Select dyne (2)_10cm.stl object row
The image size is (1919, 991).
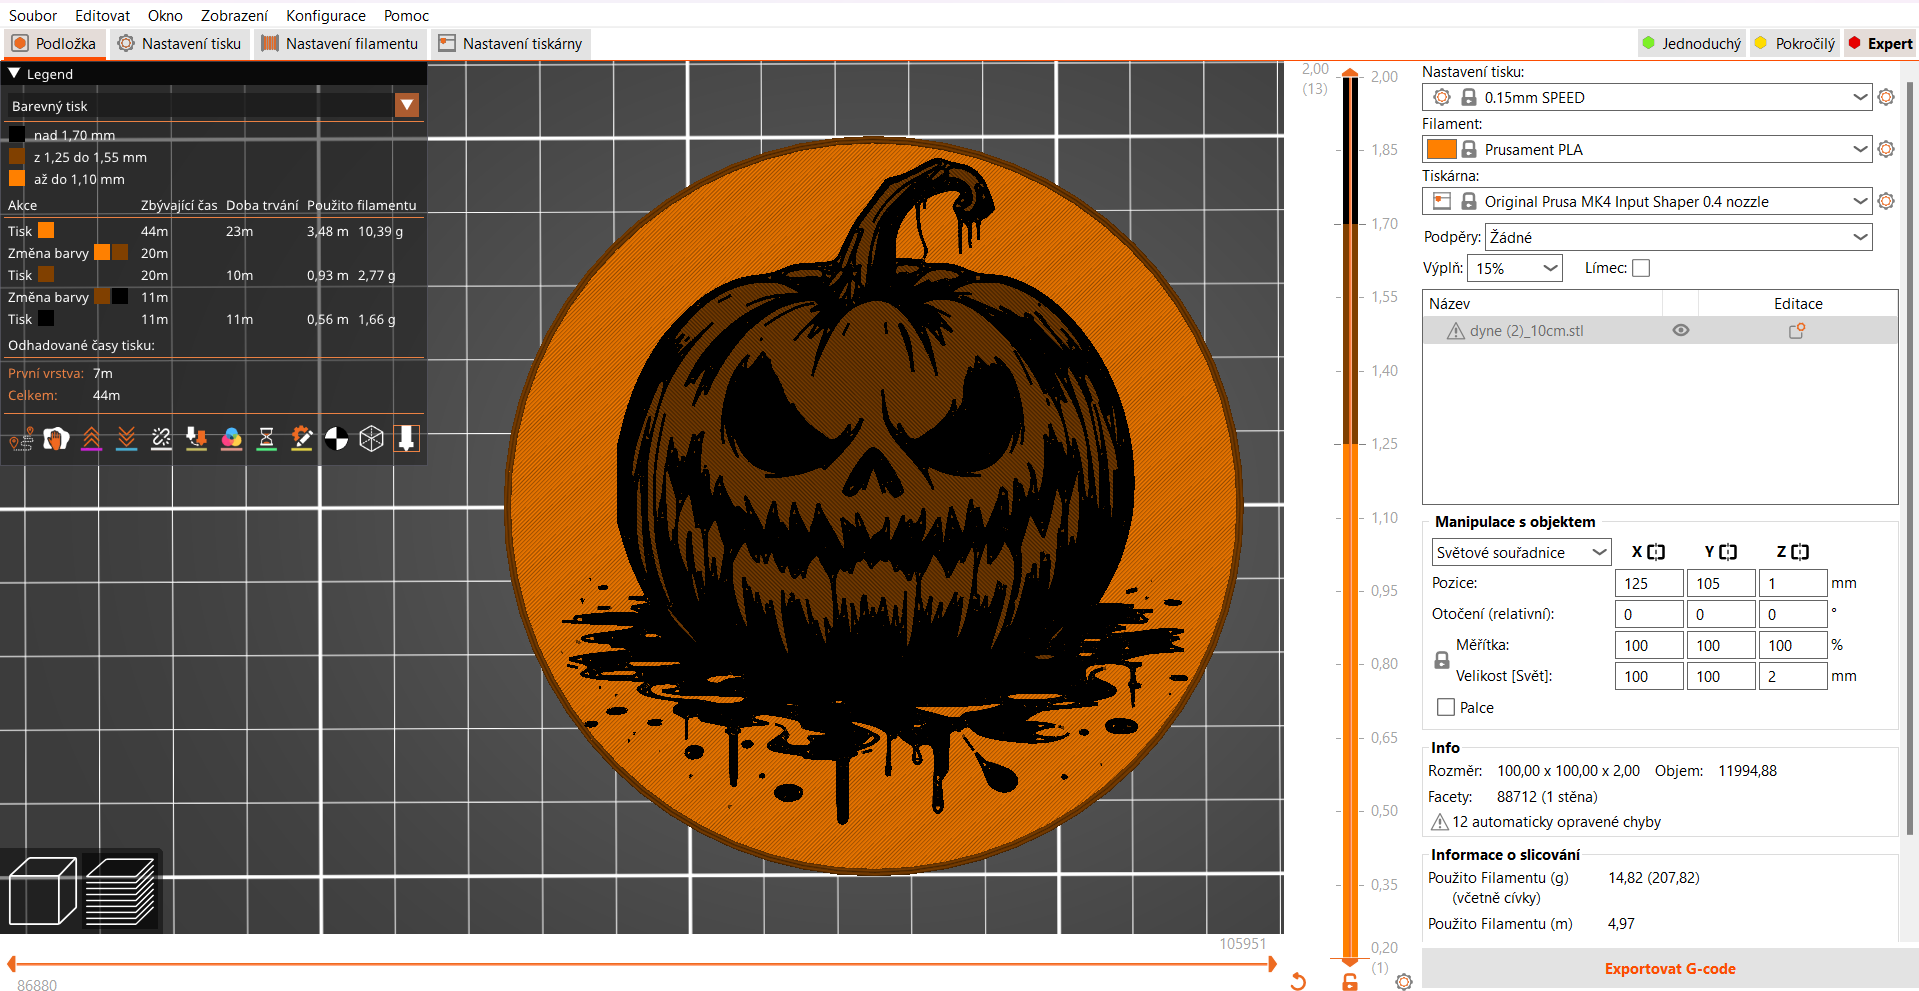(1660, 331)
